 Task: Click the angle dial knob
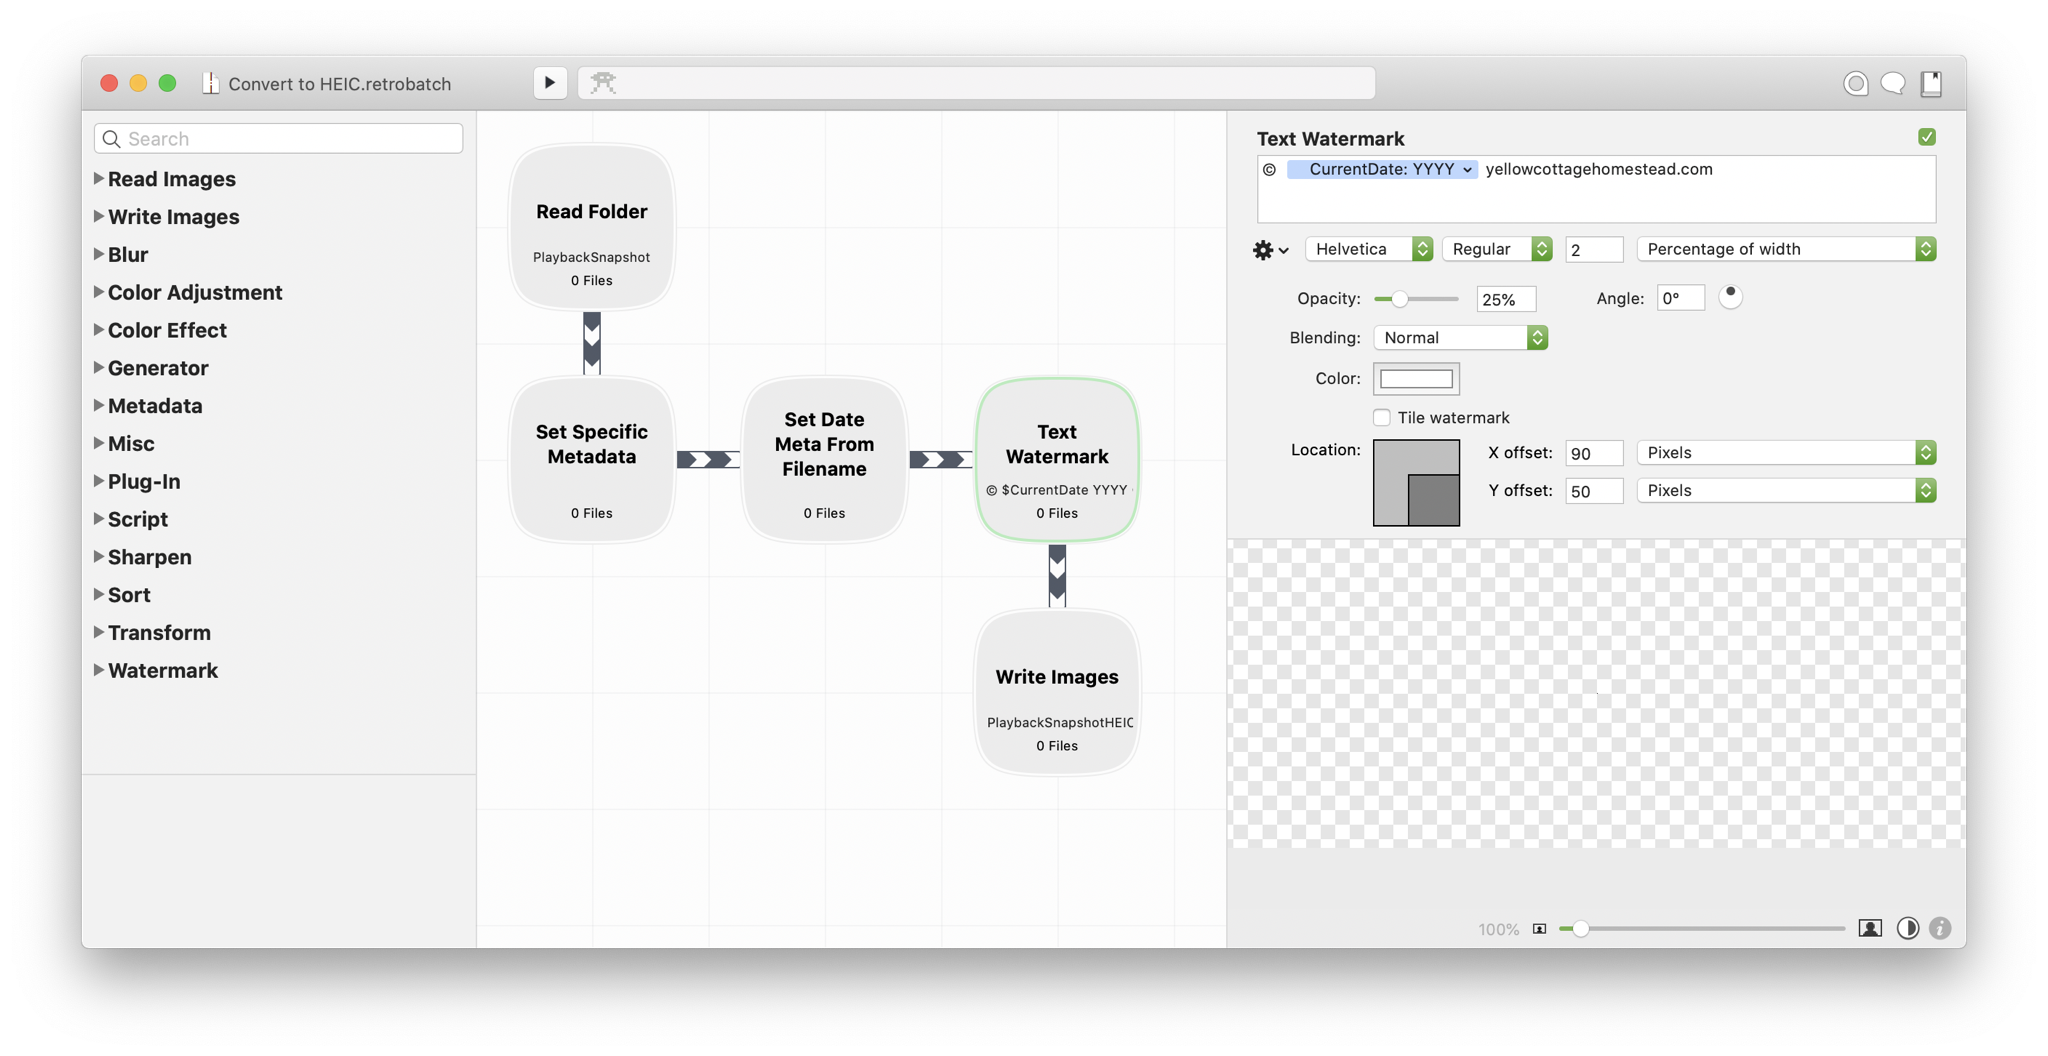[x=1730, y=297]
